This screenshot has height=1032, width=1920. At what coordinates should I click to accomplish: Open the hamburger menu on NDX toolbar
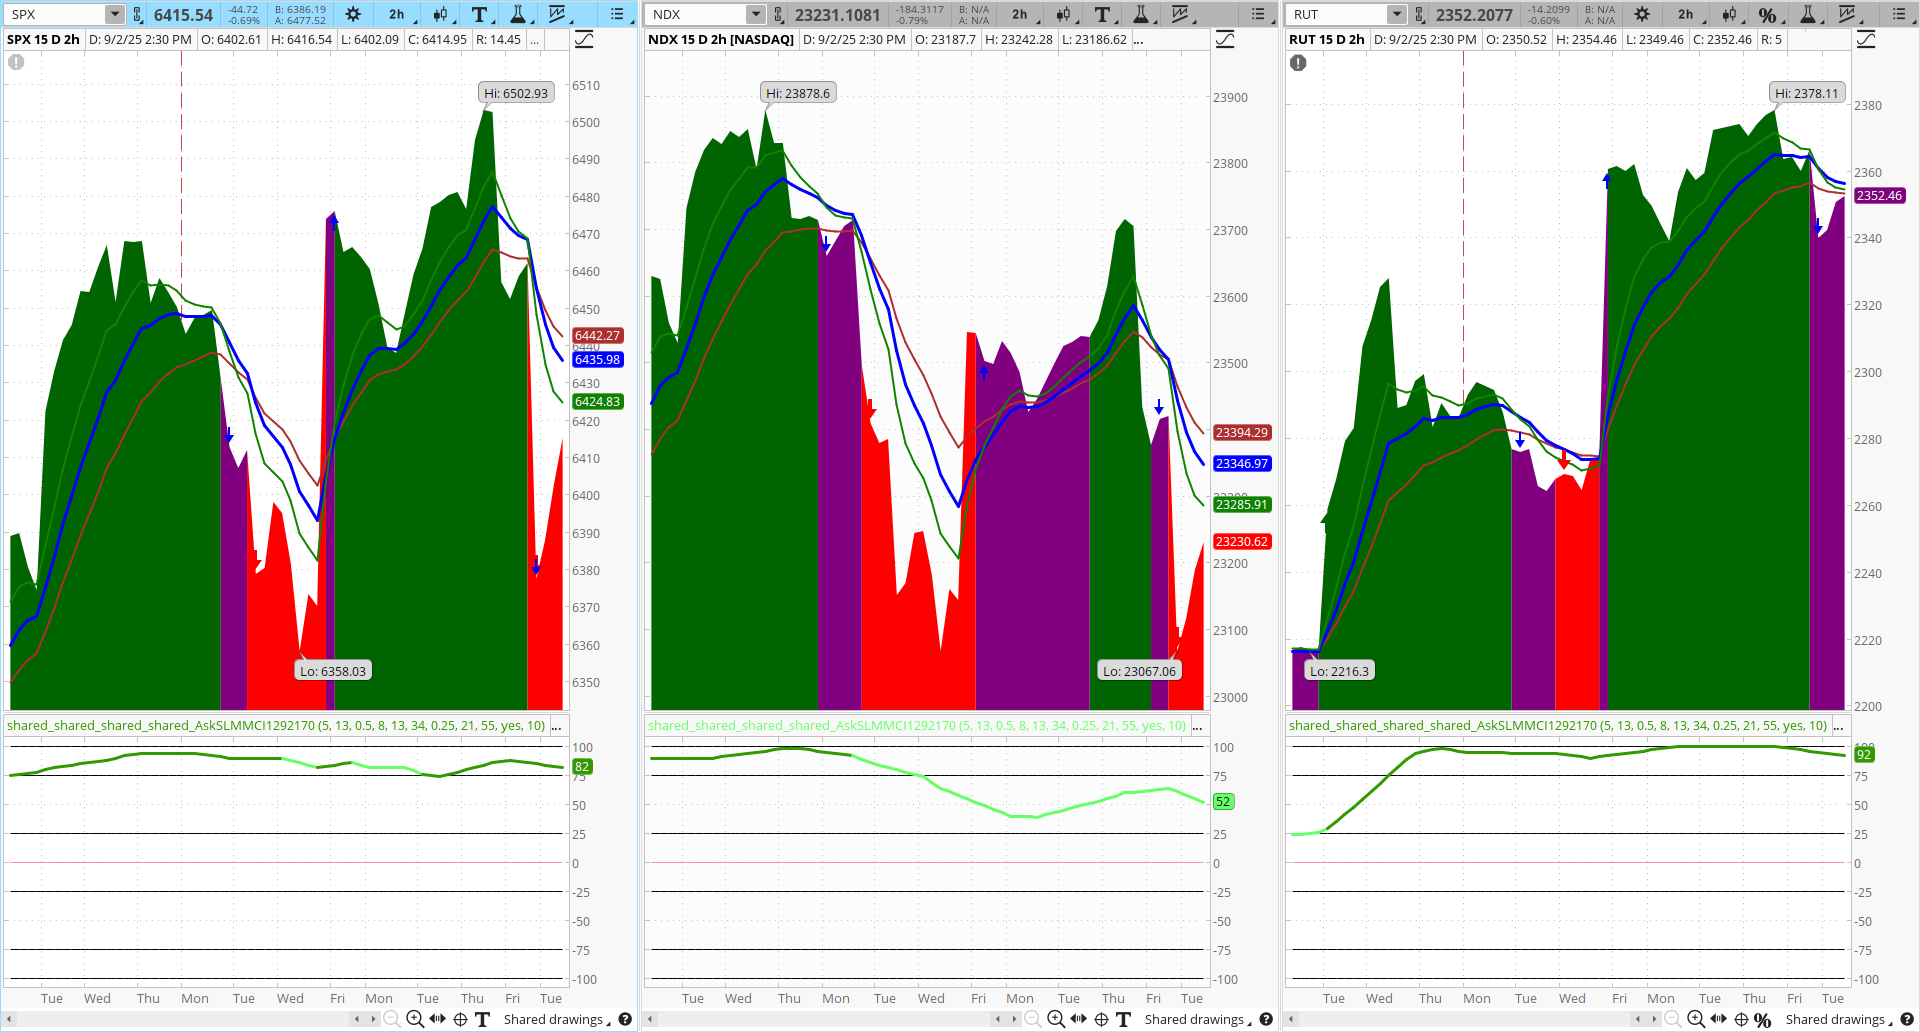pos(1257,14)
